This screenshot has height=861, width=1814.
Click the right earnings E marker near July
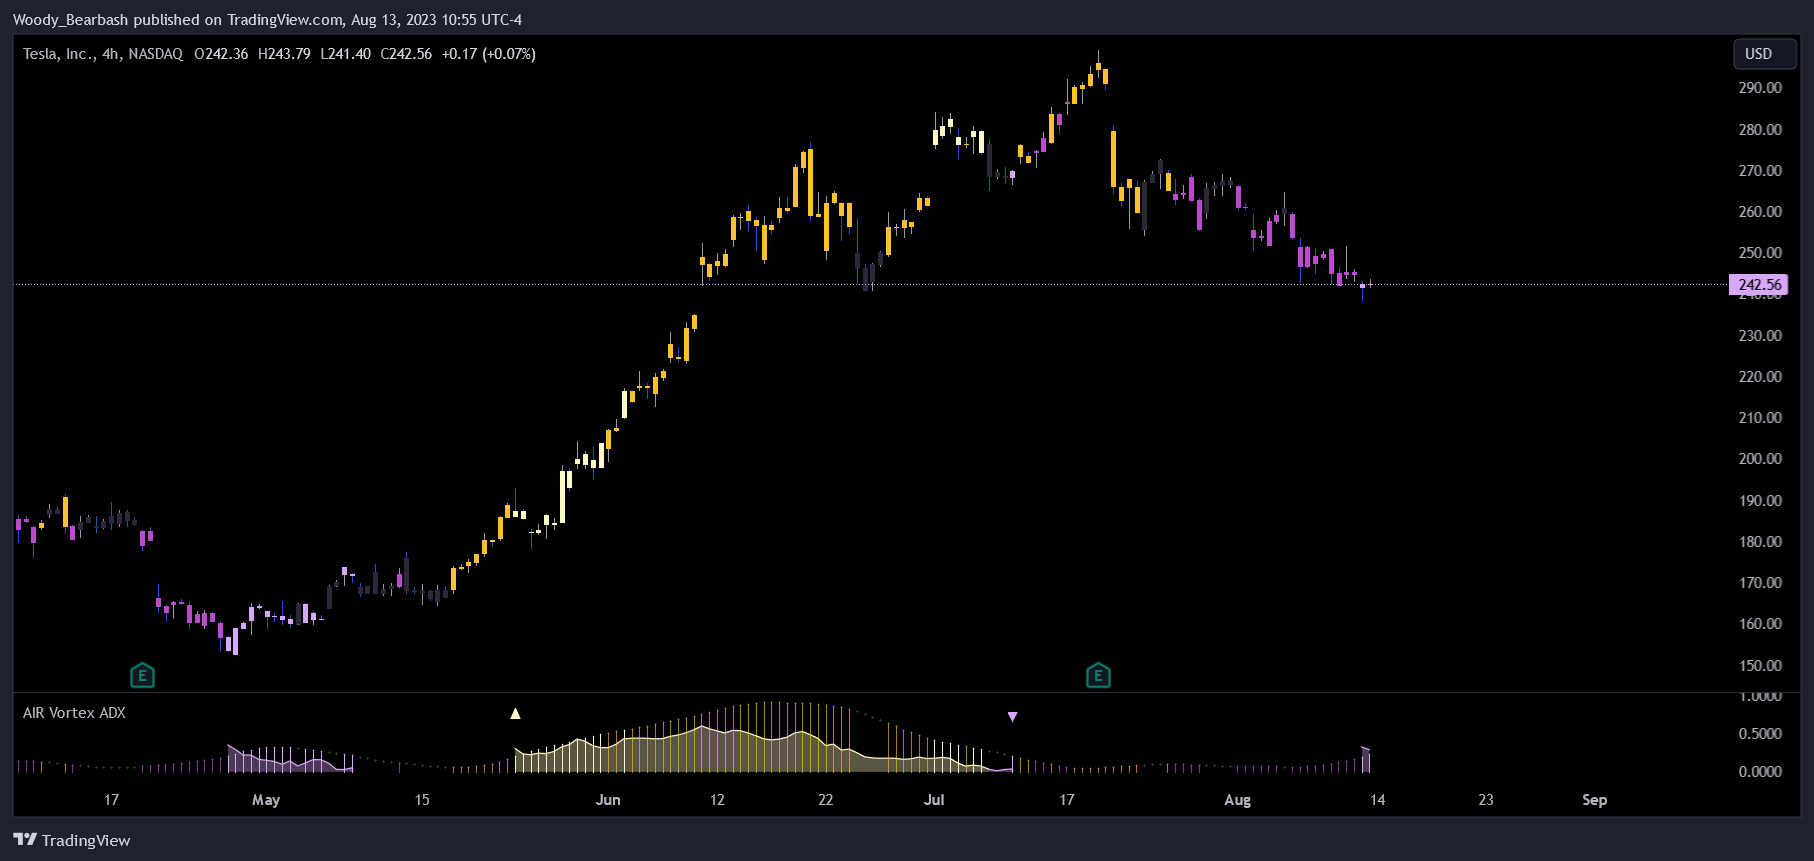(1098, 676)
